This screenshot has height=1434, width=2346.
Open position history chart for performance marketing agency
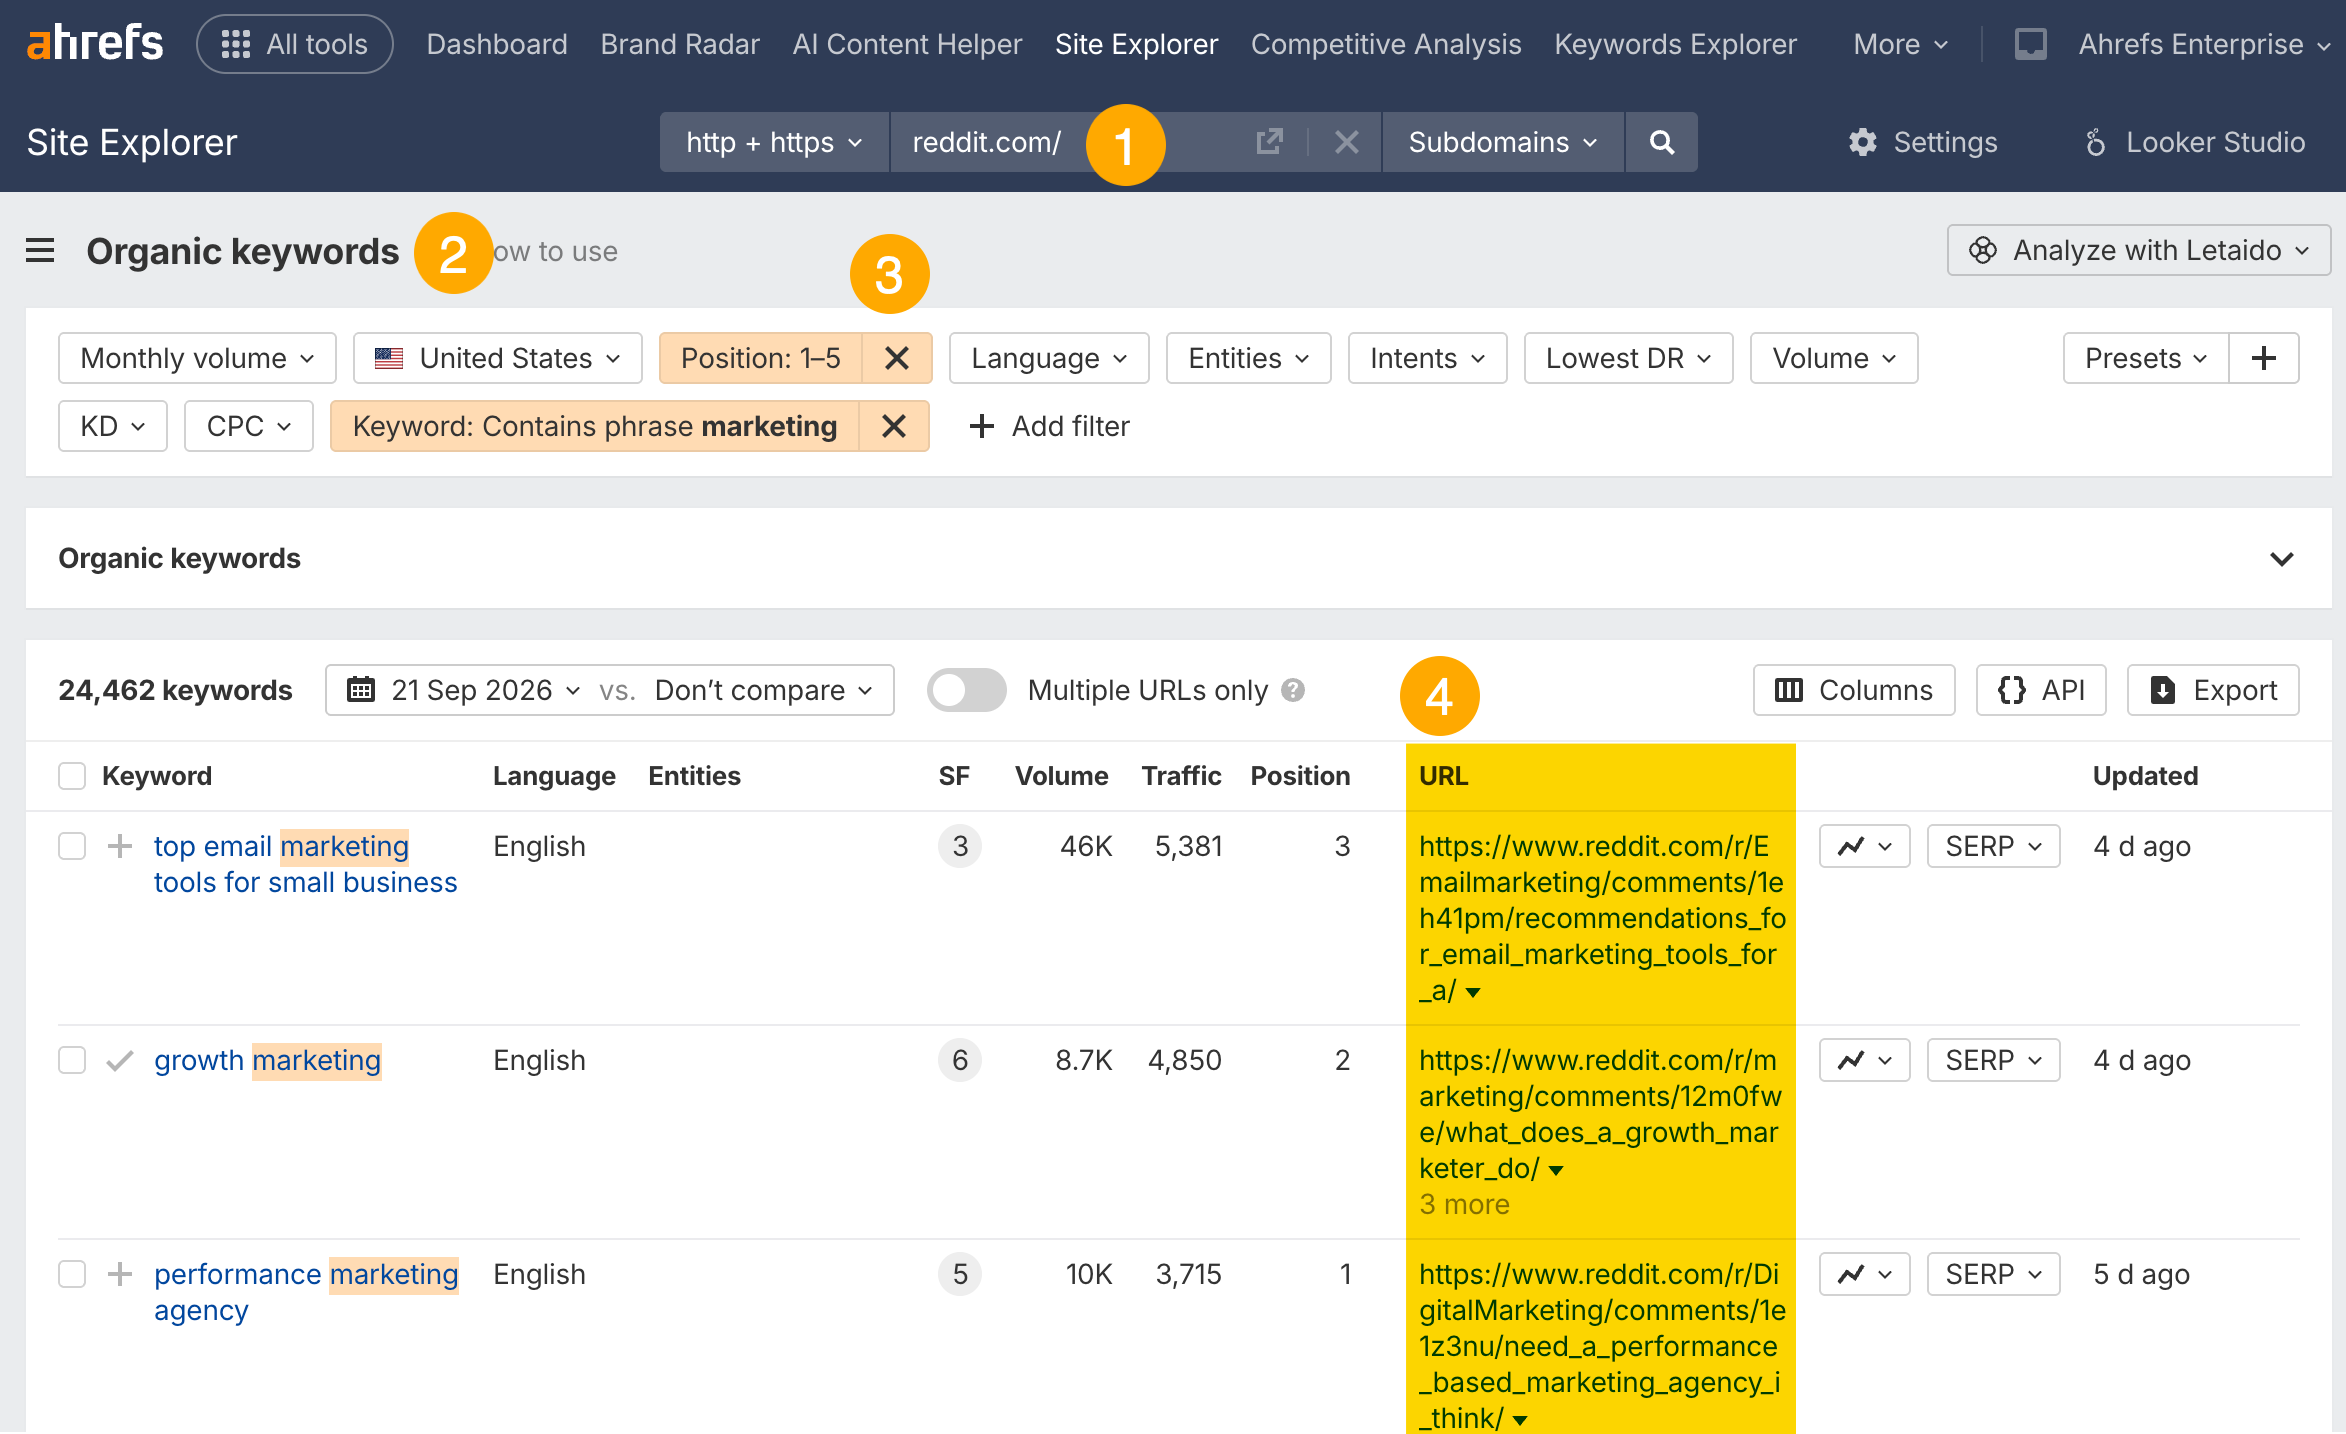(x=1865, y=1274)
